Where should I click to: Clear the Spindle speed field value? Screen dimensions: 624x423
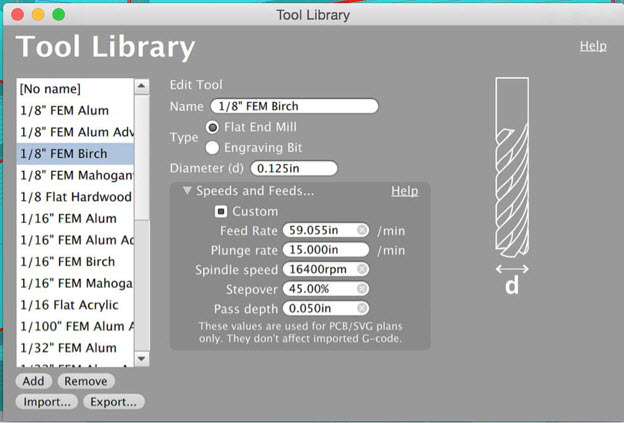[362, 270]
